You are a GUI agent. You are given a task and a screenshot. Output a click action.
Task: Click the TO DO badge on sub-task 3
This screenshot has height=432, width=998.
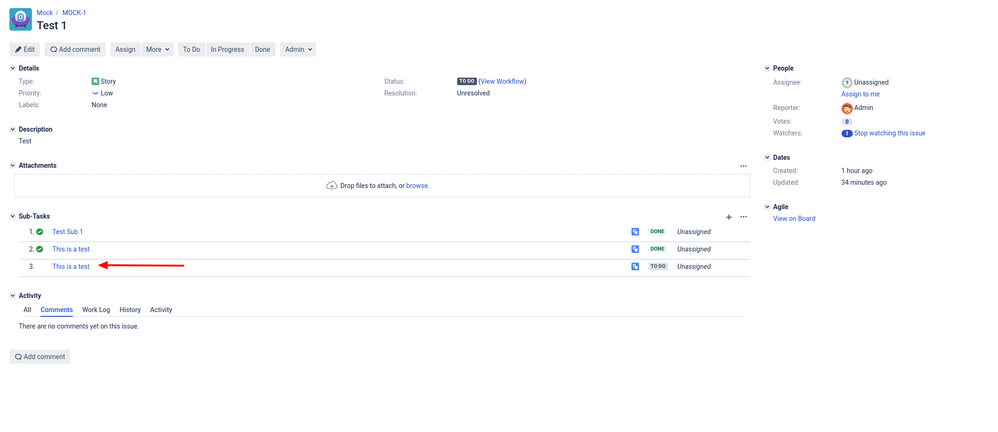tap(658, 267)
